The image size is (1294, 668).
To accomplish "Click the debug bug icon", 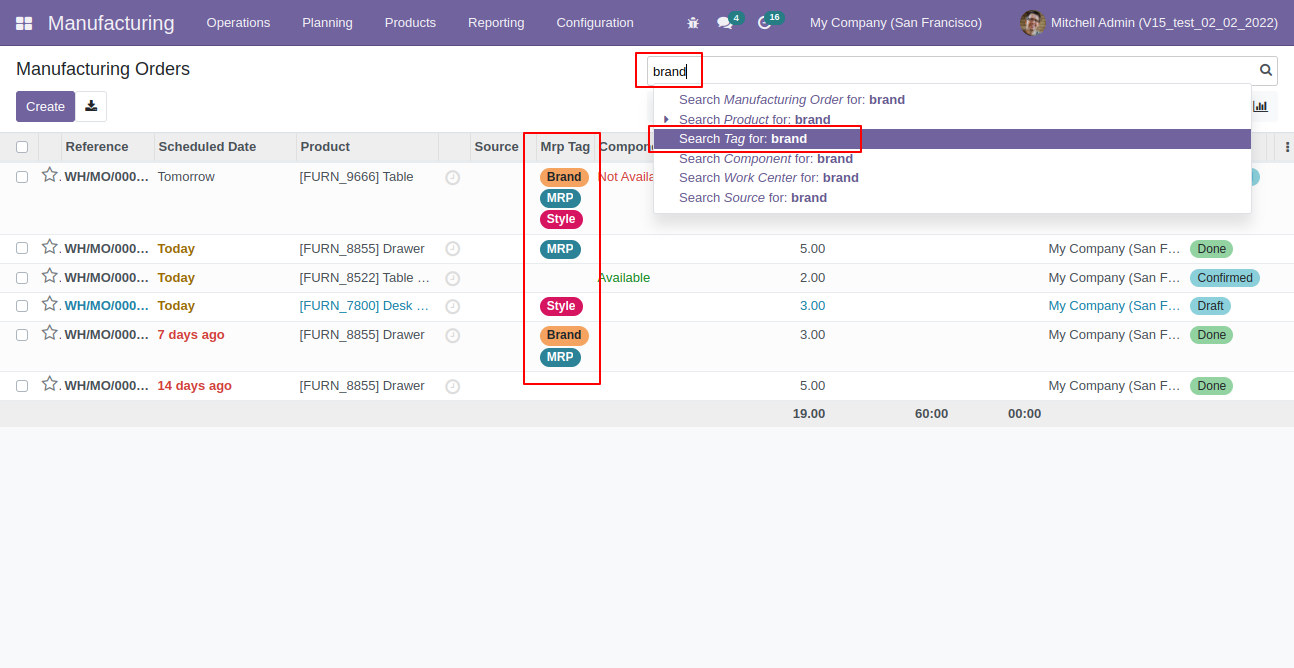I will pos(693,23).
